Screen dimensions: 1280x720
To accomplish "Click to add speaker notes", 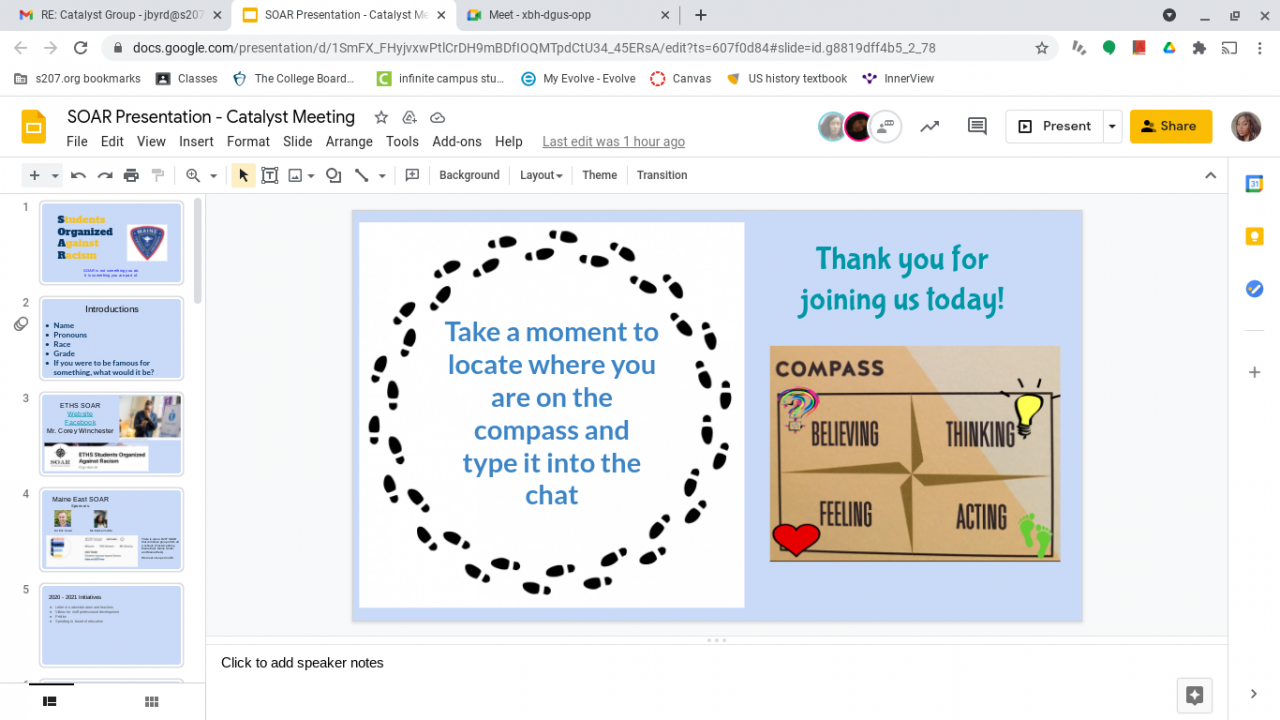I will point(302,662).
